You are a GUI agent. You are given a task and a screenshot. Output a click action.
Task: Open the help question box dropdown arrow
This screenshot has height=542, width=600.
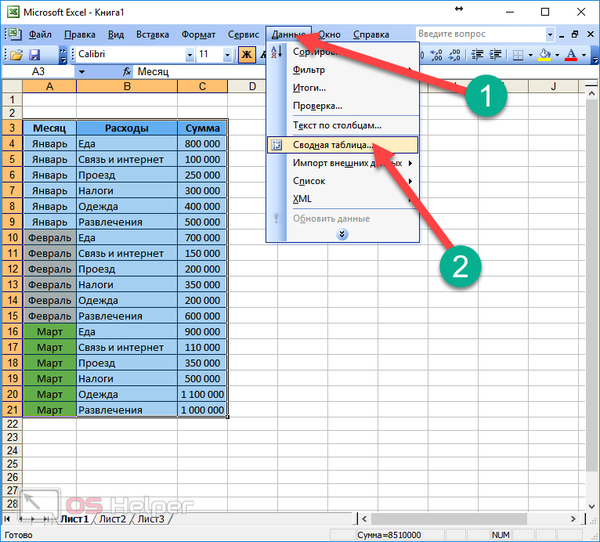(550, 34)
